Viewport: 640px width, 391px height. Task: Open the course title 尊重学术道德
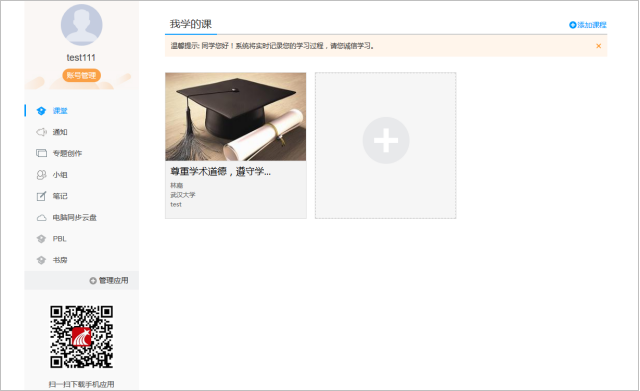point(220,172)
